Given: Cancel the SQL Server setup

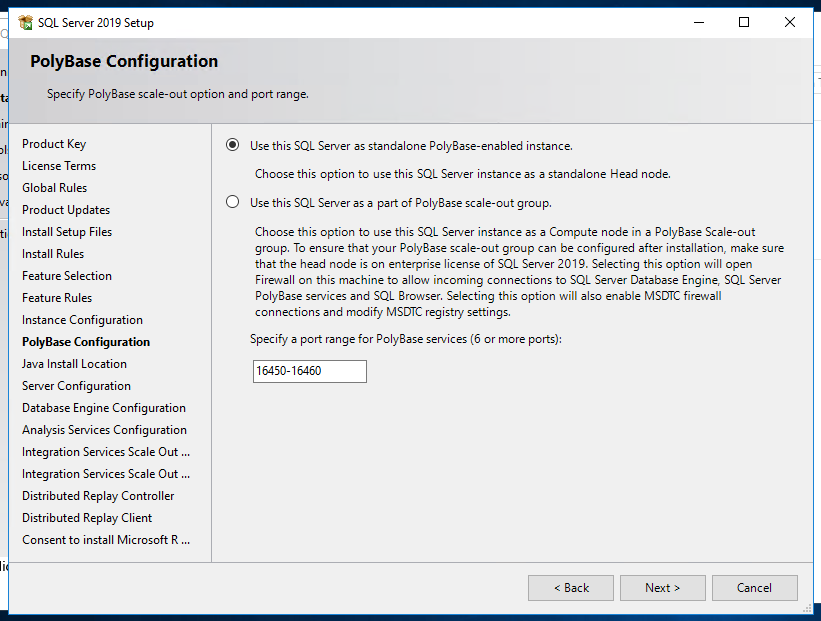Looking at the screenshot, I should (755, 588).
